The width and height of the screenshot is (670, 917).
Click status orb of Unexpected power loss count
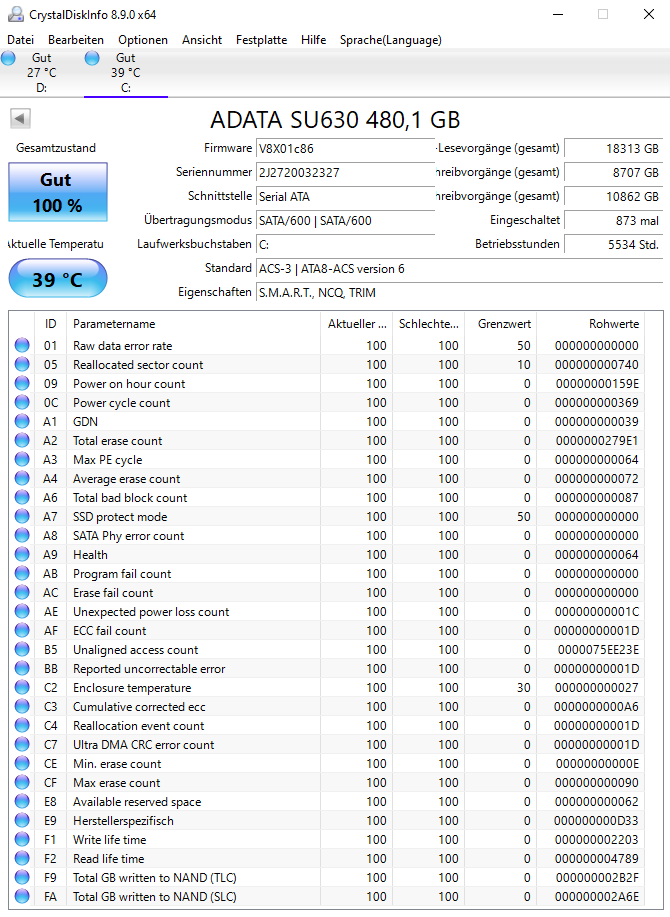pyautogui.click(x=22, y=611)
